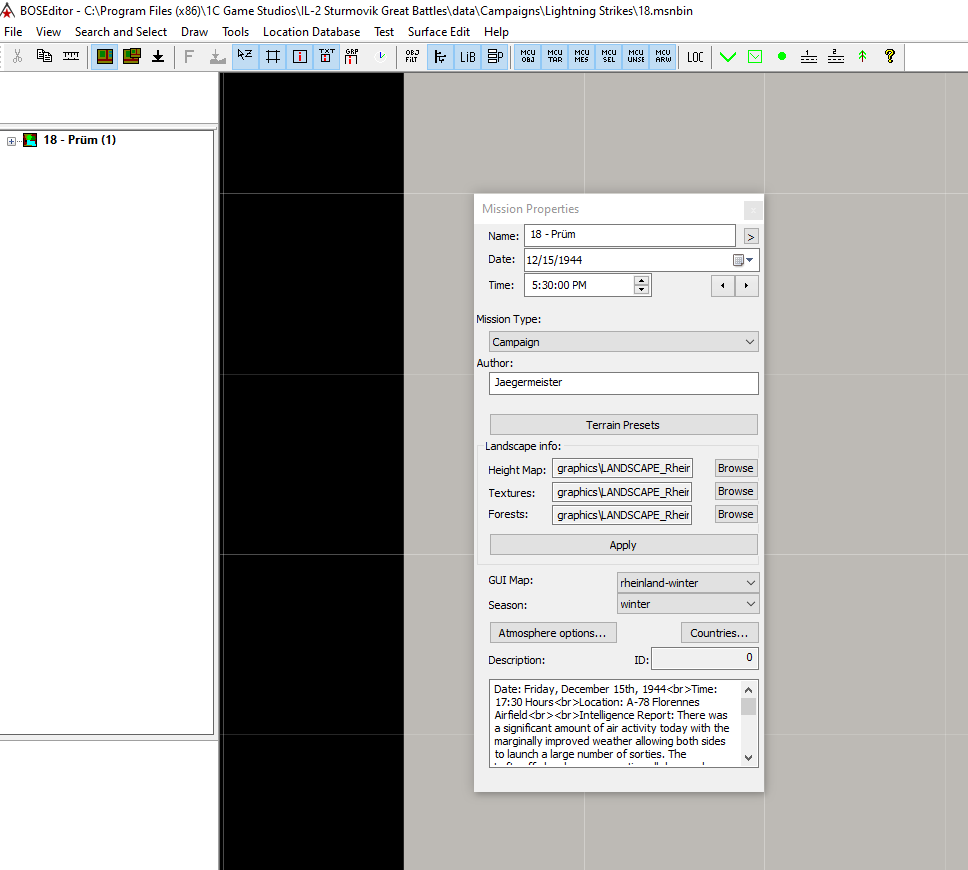
Task: Browse for the Height Map file
Action: 735,468
